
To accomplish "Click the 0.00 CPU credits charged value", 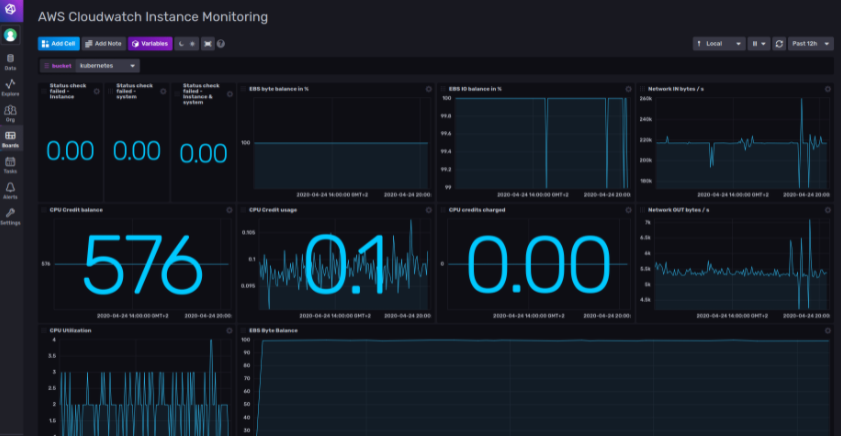I will pyautogui.click(x=538, y=264).
